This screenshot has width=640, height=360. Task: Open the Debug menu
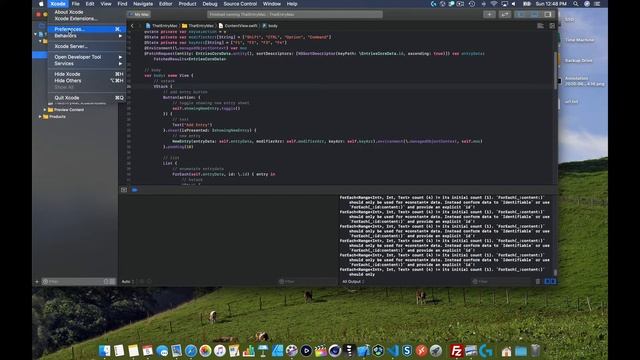(x=210, y=4)
